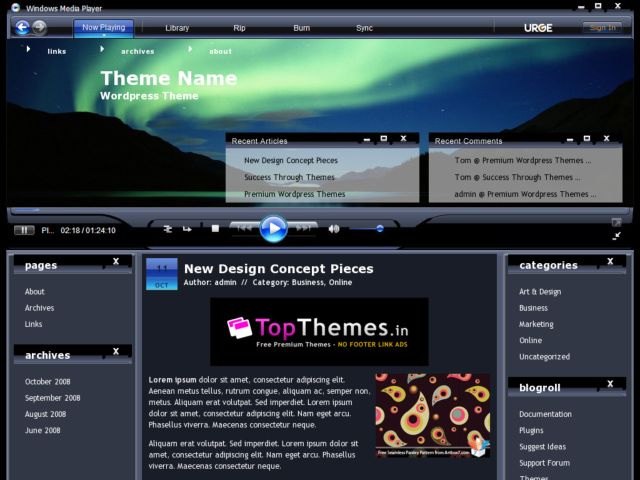Open recent article Premium Wordpress Themes

(x=295, y=194)
